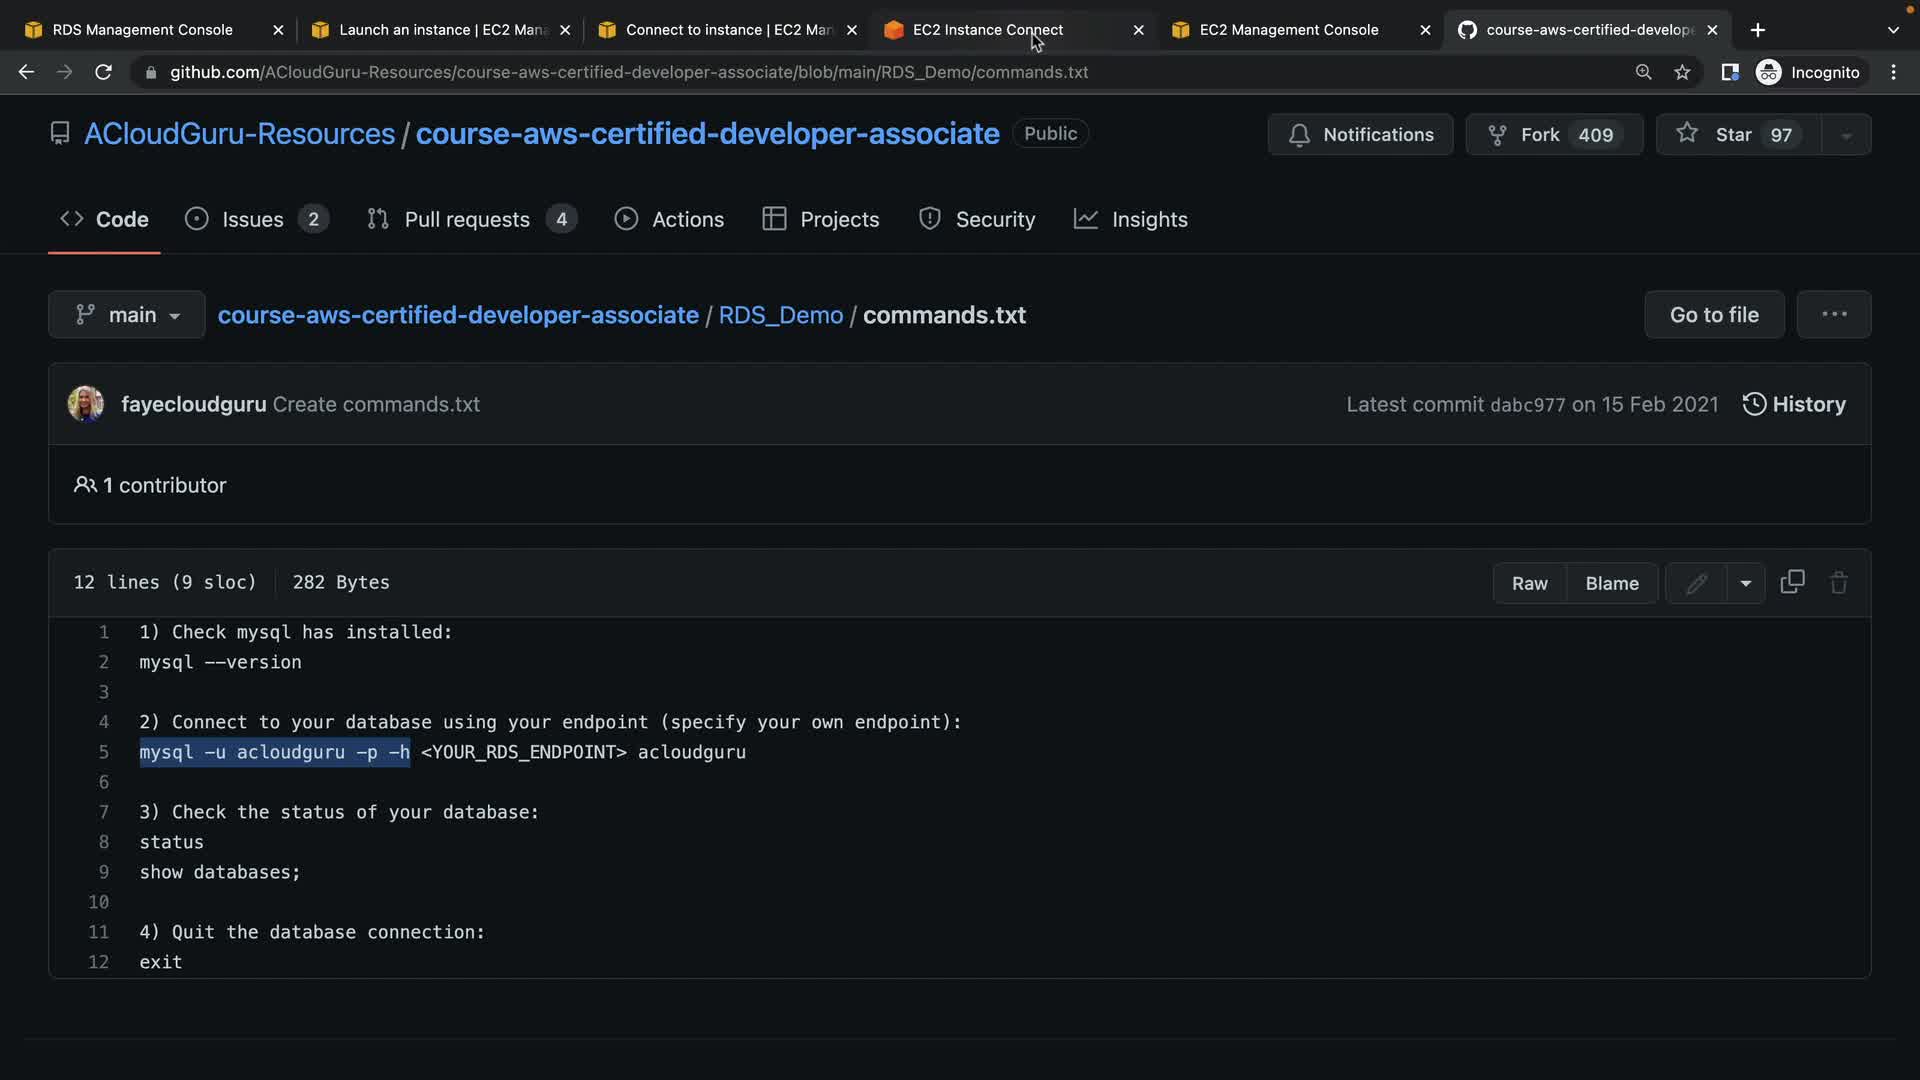1920x1080 pixels.
Task: Open RDS_Demo folder link
Action: pos(780,315)
